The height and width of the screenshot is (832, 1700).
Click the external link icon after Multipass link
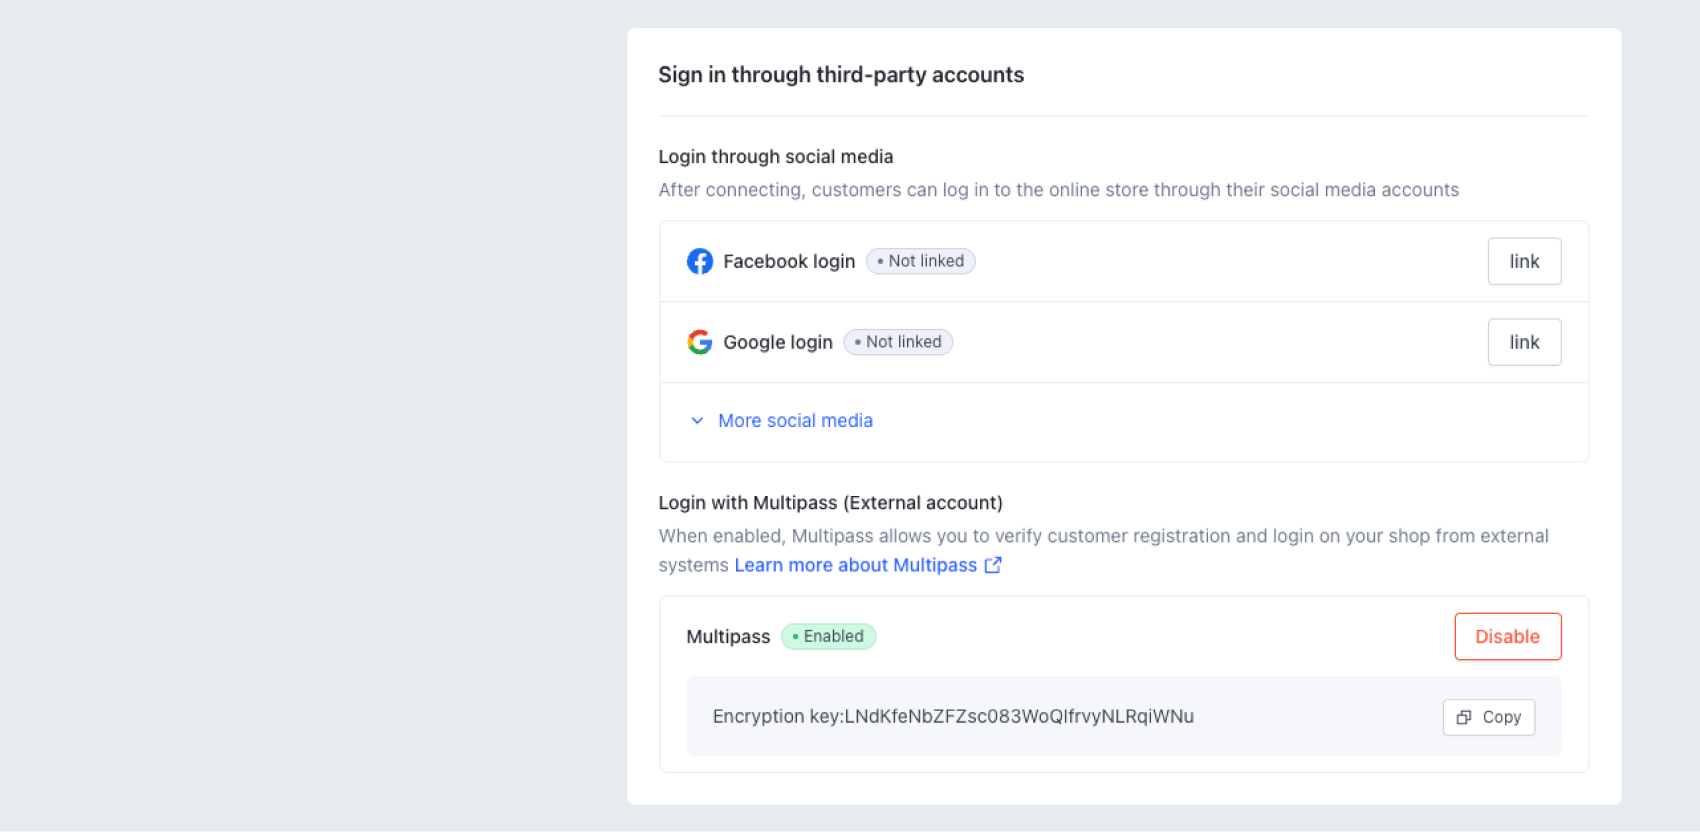[993, 565]
